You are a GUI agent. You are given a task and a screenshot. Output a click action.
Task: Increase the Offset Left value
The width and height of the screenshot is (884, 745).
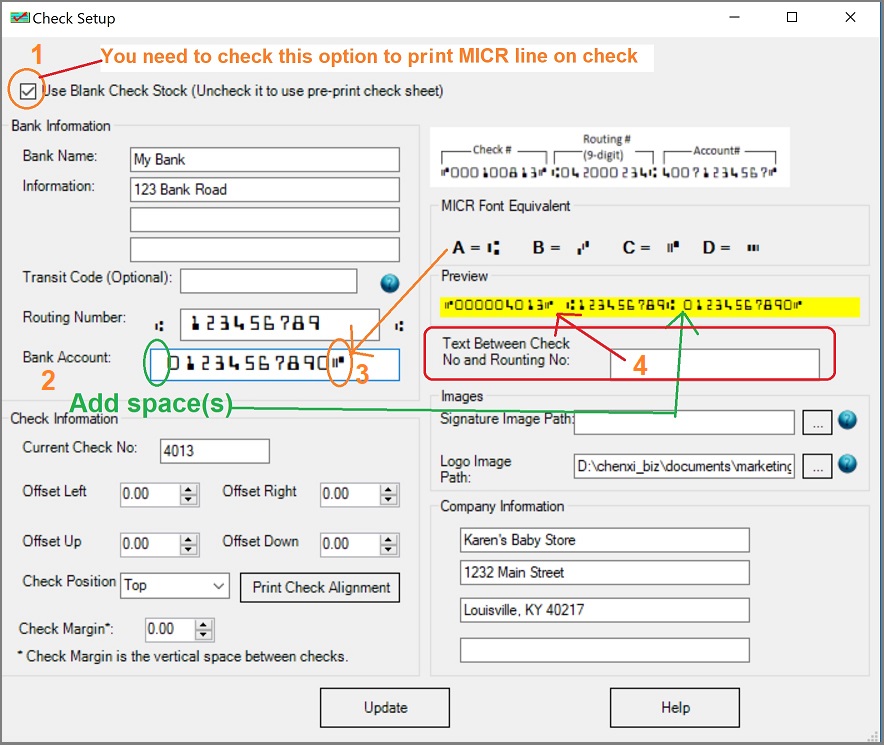click(188, 489)
